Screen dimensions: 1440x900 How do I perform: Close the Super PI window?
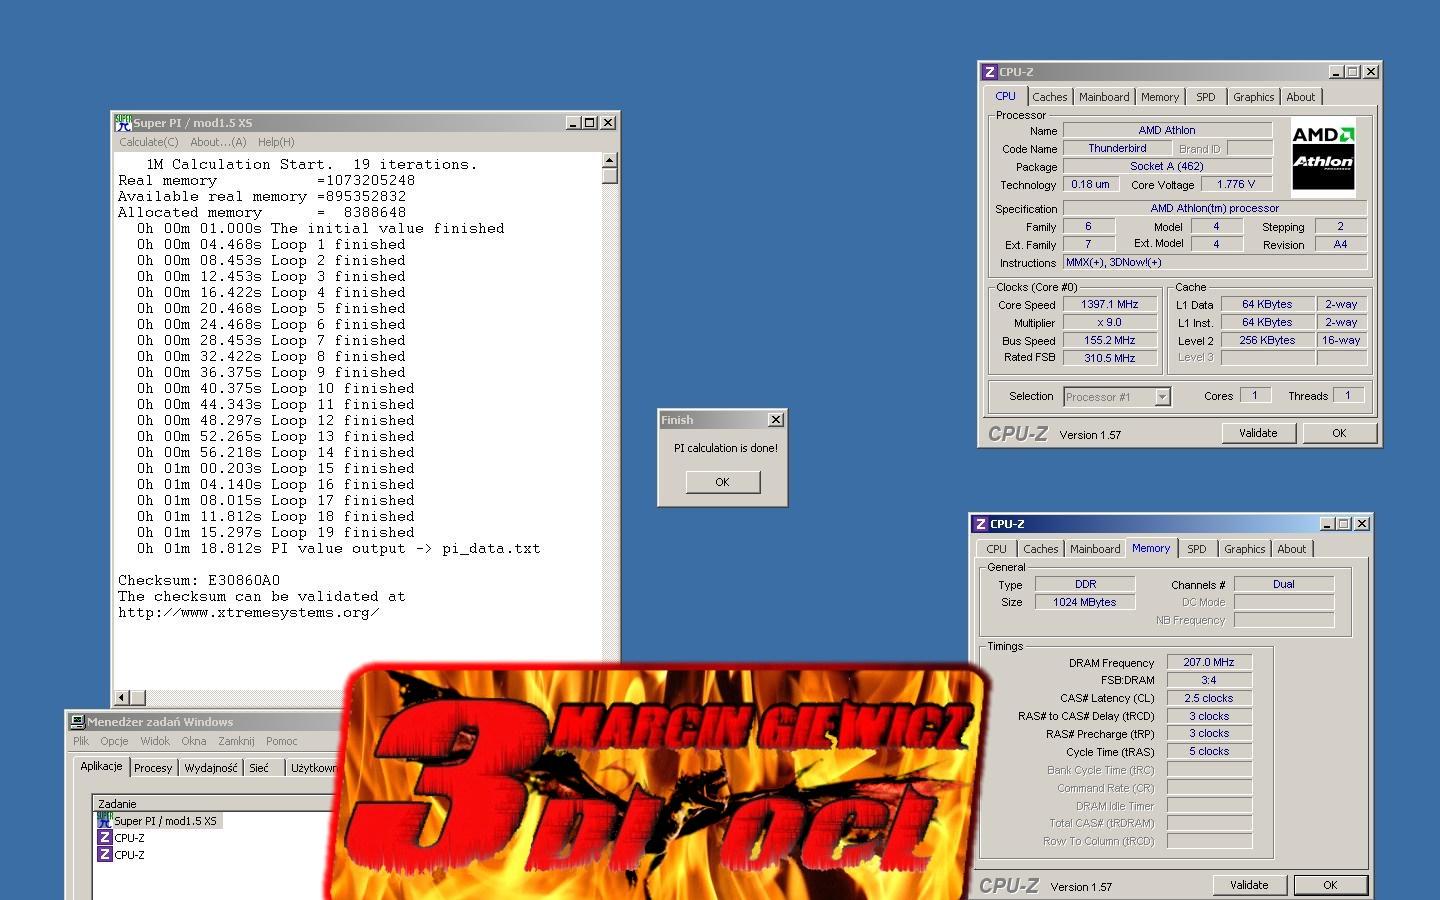click(x=608, y=123)
